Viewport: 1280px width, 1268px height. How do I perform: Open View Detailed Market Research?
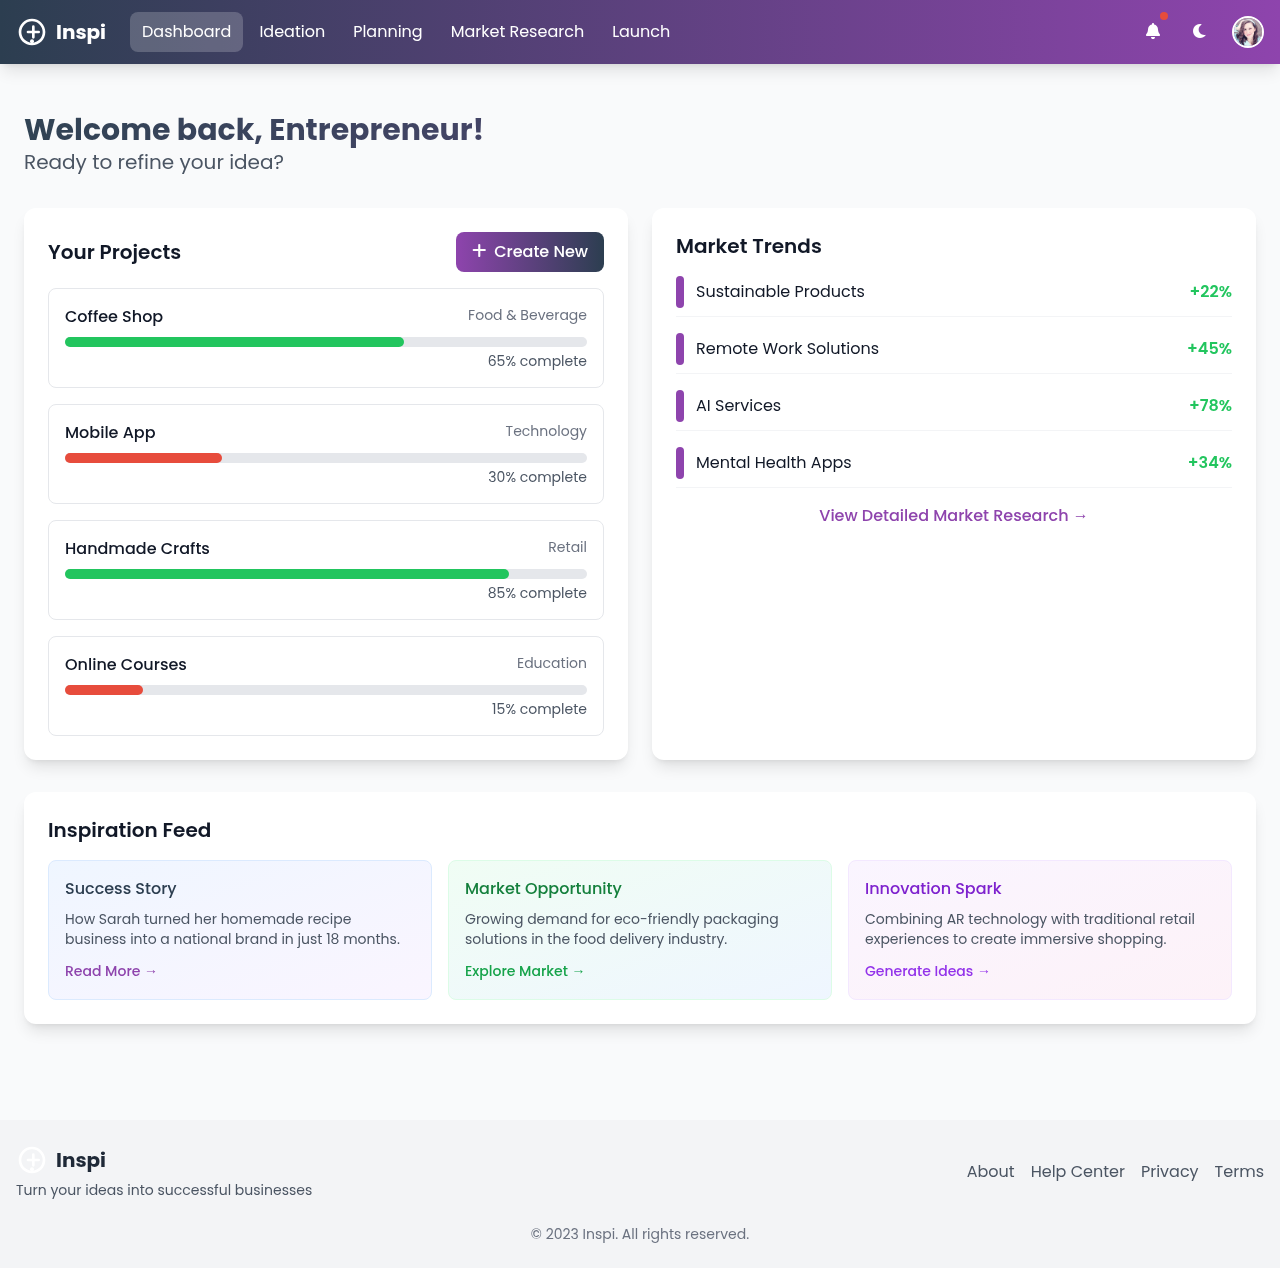pyautogui.click(x=952, y=515)
